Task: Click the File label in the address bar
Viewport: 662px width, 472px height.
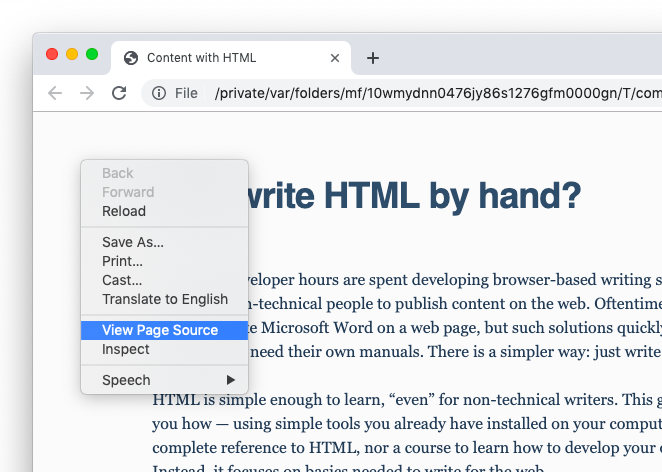Action: click(186, 93)
